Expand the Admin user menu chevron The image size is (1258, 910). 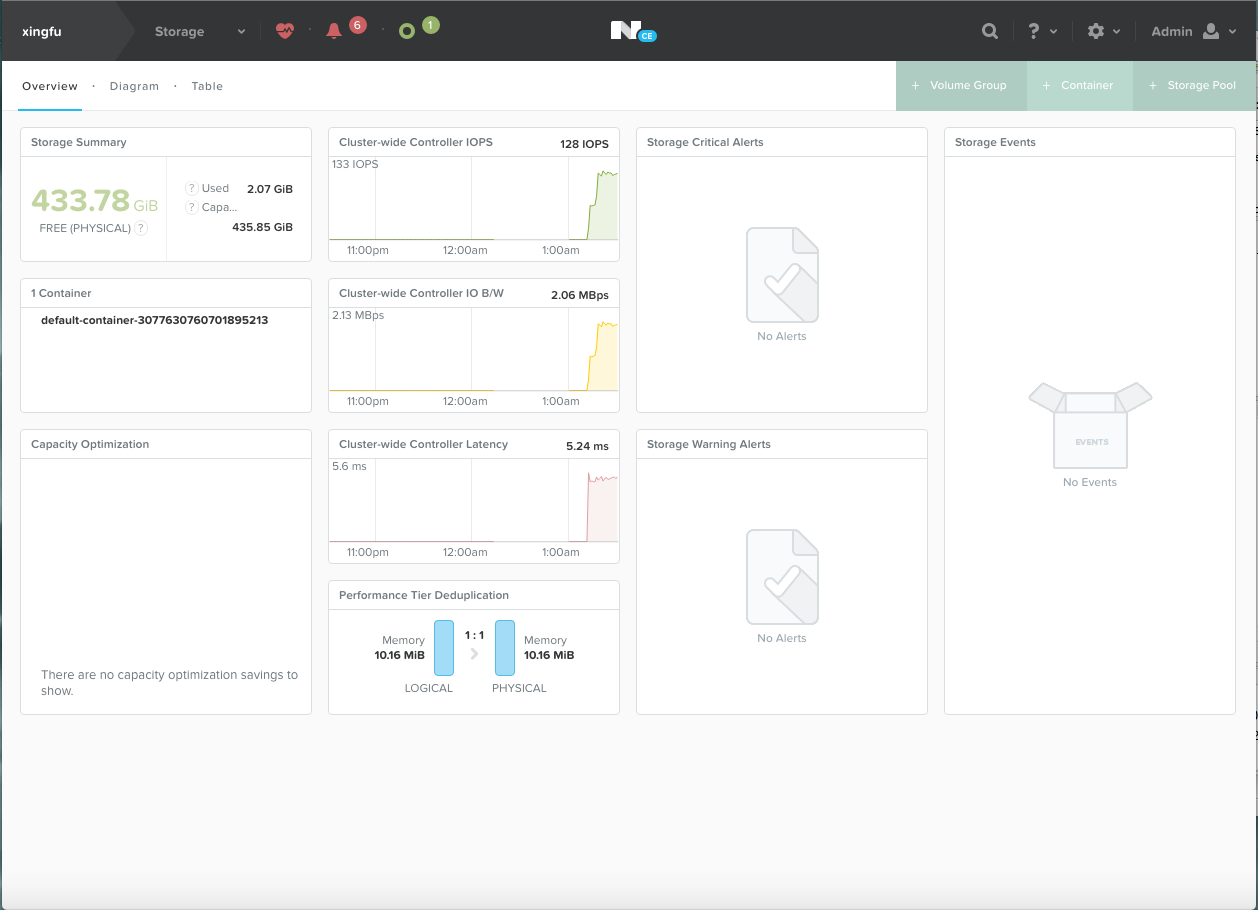1232,32
